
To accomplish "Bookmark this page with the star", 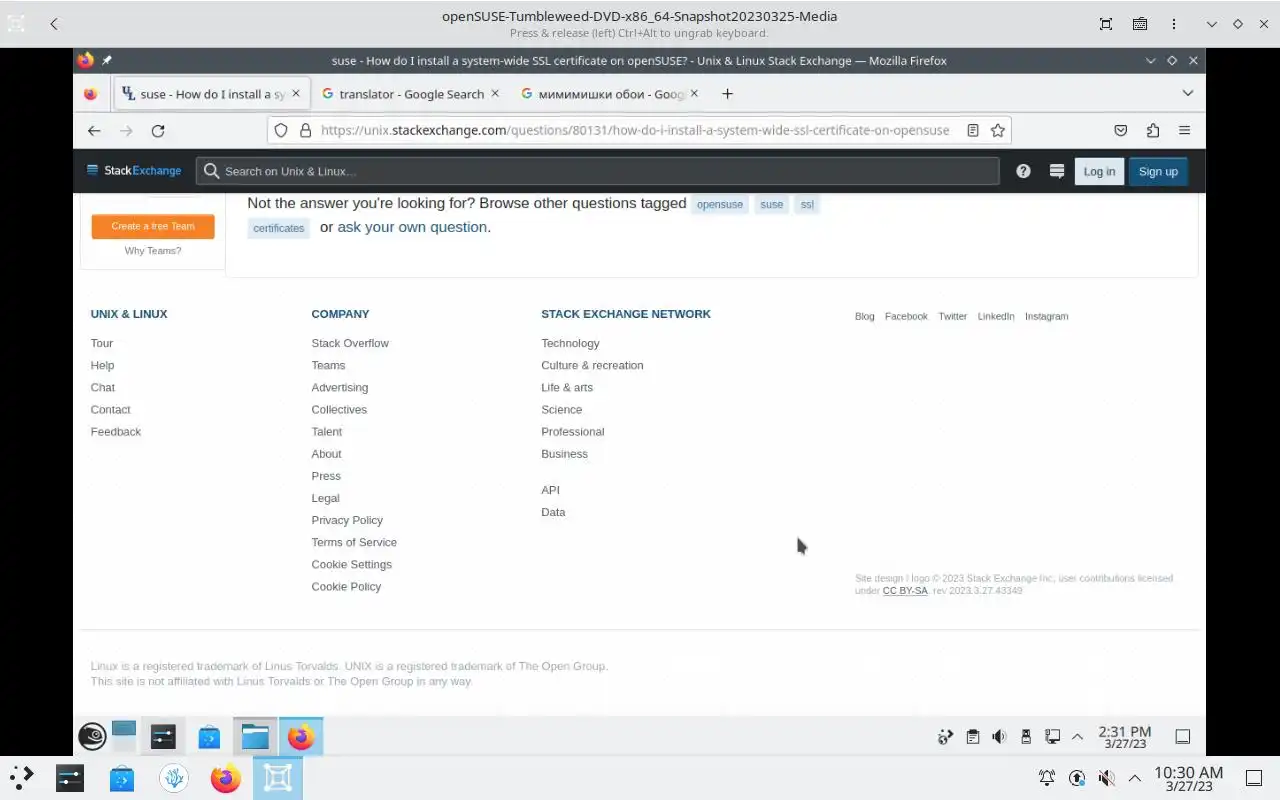I will click(997, 130).
